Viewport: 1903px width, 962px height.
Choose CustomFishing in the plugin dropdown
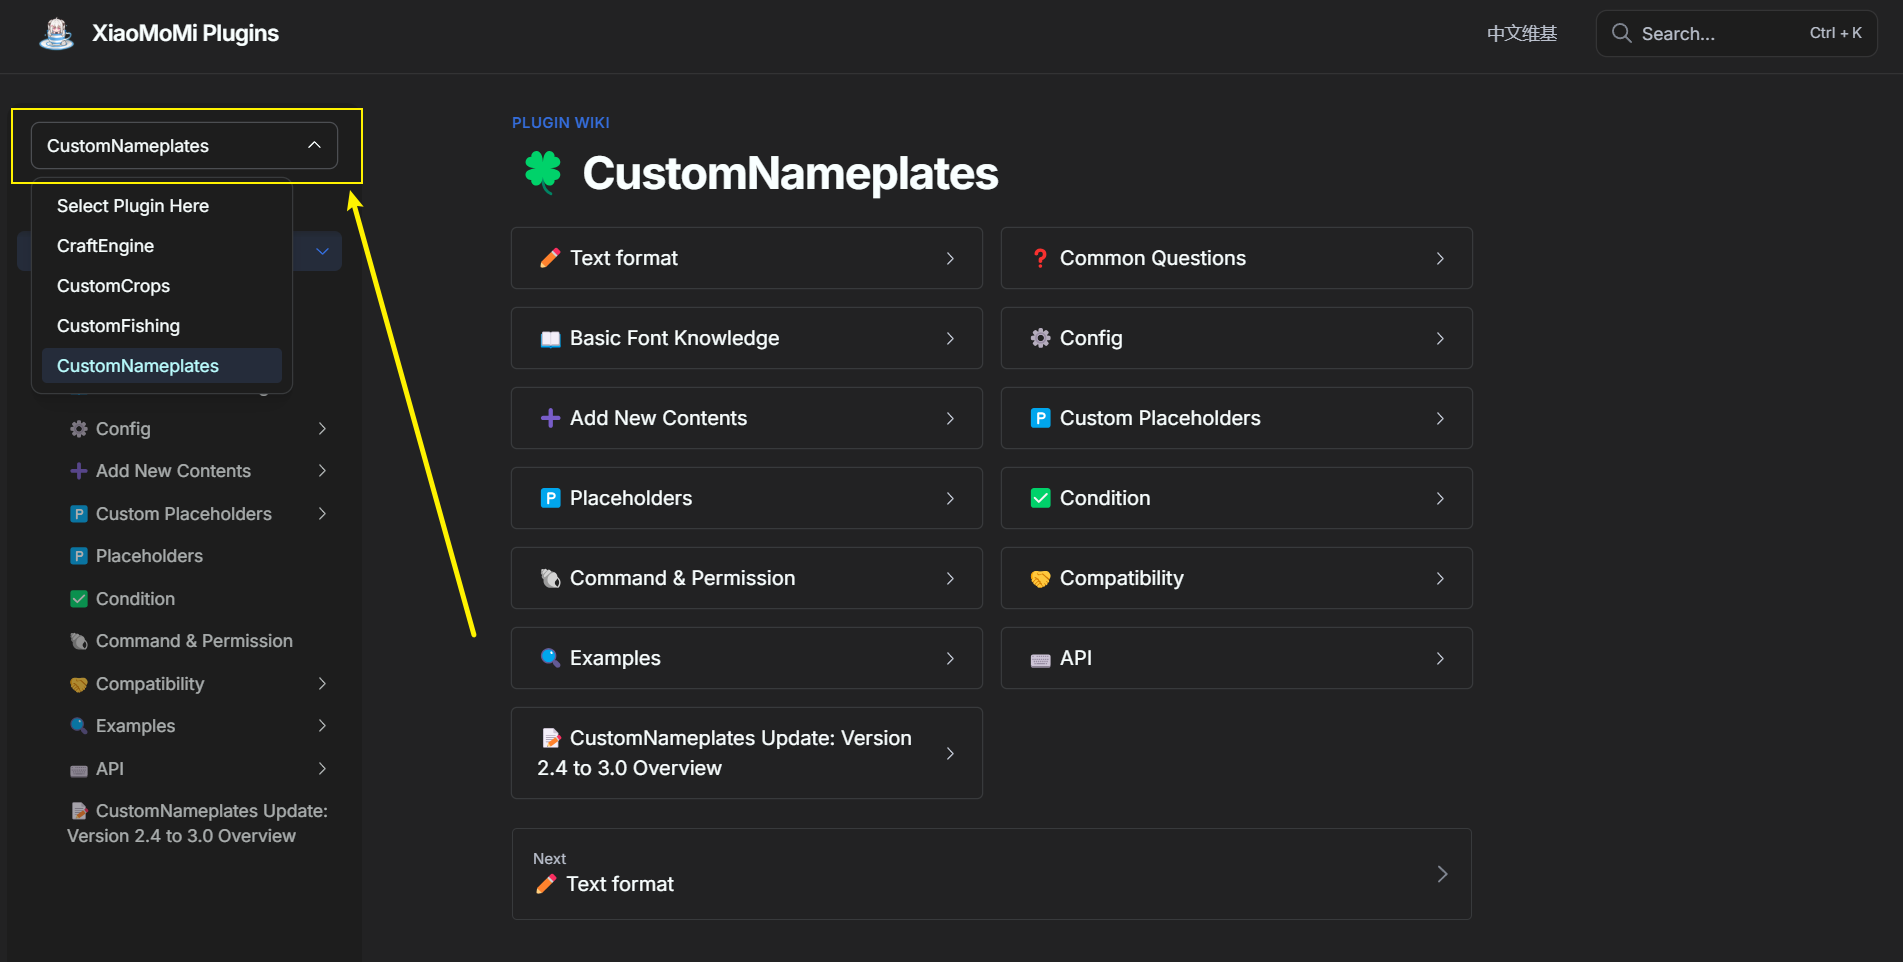click(x=118, y=326)
